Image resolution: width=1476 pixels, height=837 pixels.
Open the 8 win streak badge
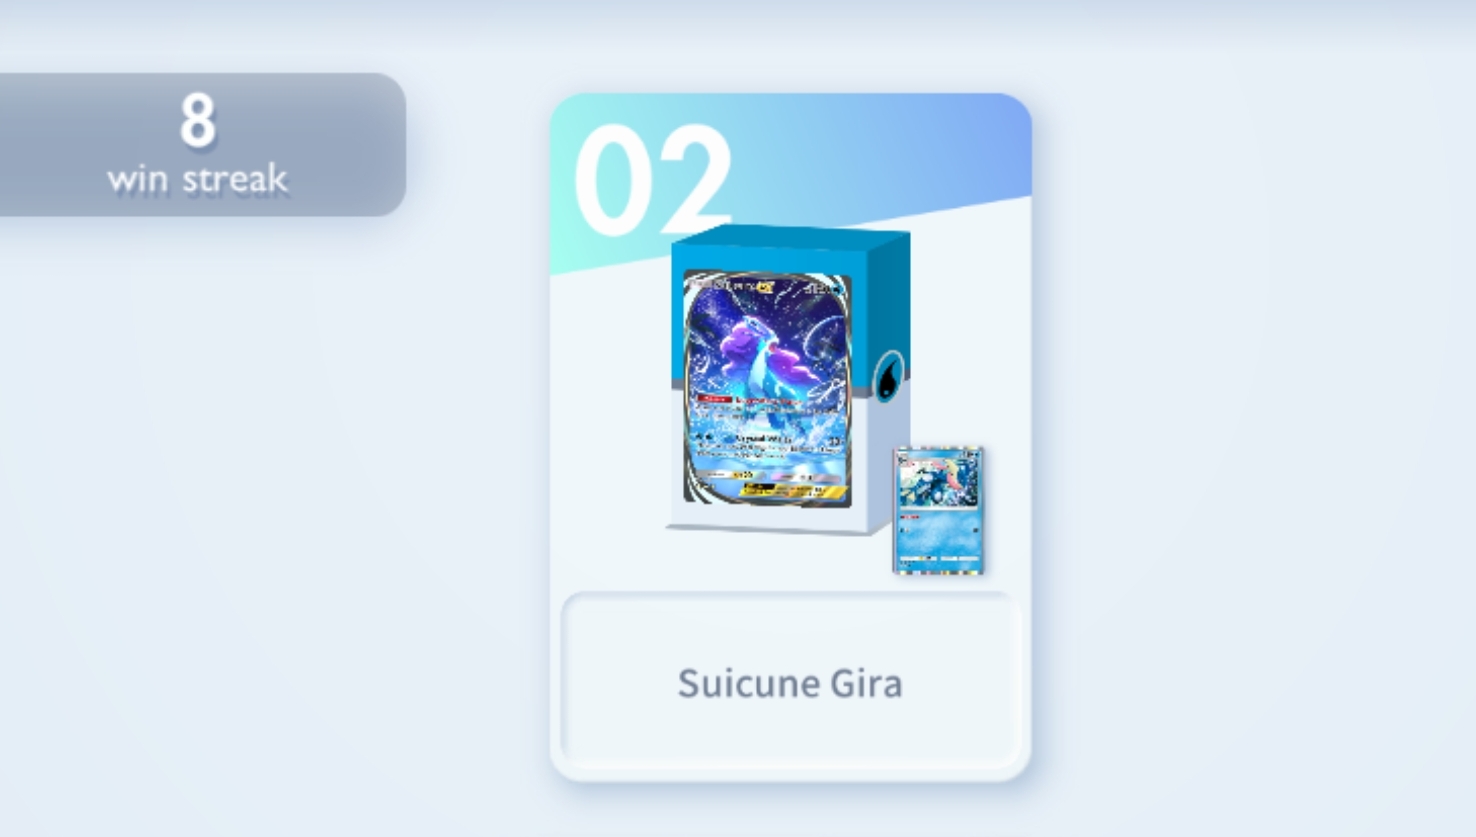tap(200, 144)
